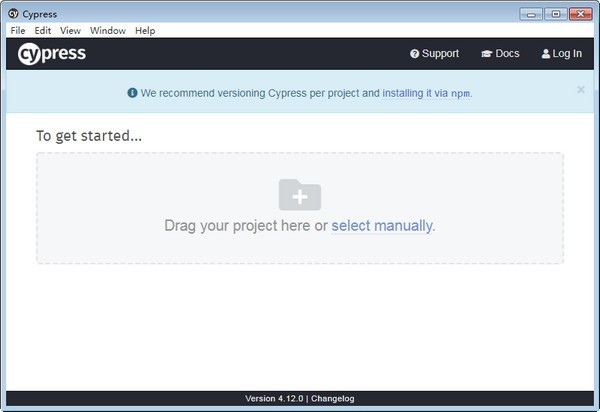Dismiss the npm recommendation banner
600x412 pixels.
pyautogui.click(x=581, y=90)
